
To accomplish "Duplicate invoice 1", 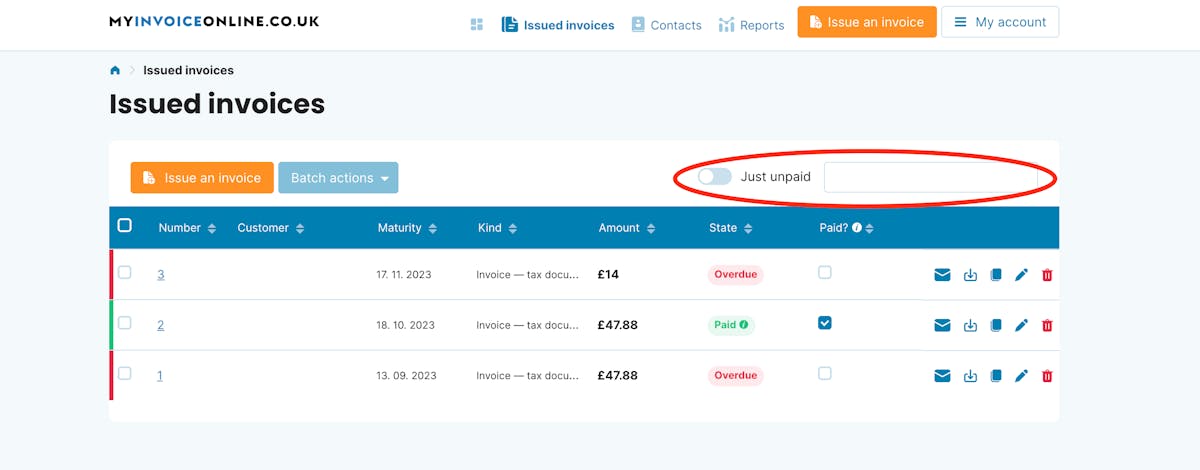I will click(x=995, y=376).
